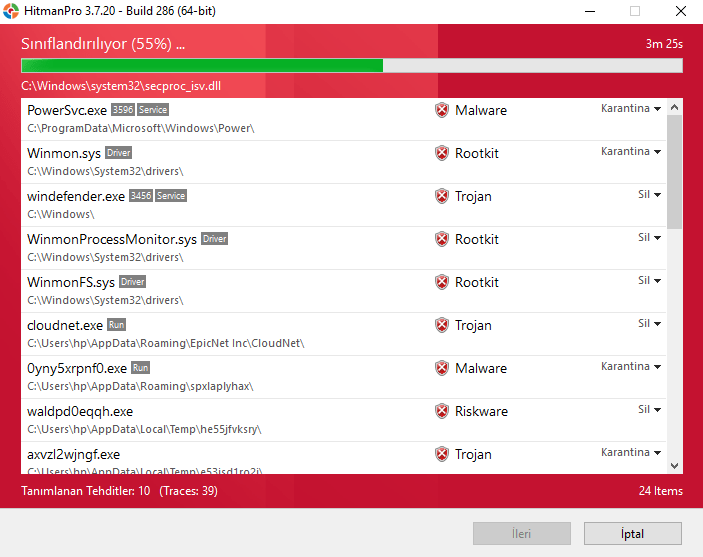The height and width of the screenshot is (557, 703).
Task: Click the Tanımlanan Tehditler: 10 counter
Action: pyautogui.click(x=86, y=491)
